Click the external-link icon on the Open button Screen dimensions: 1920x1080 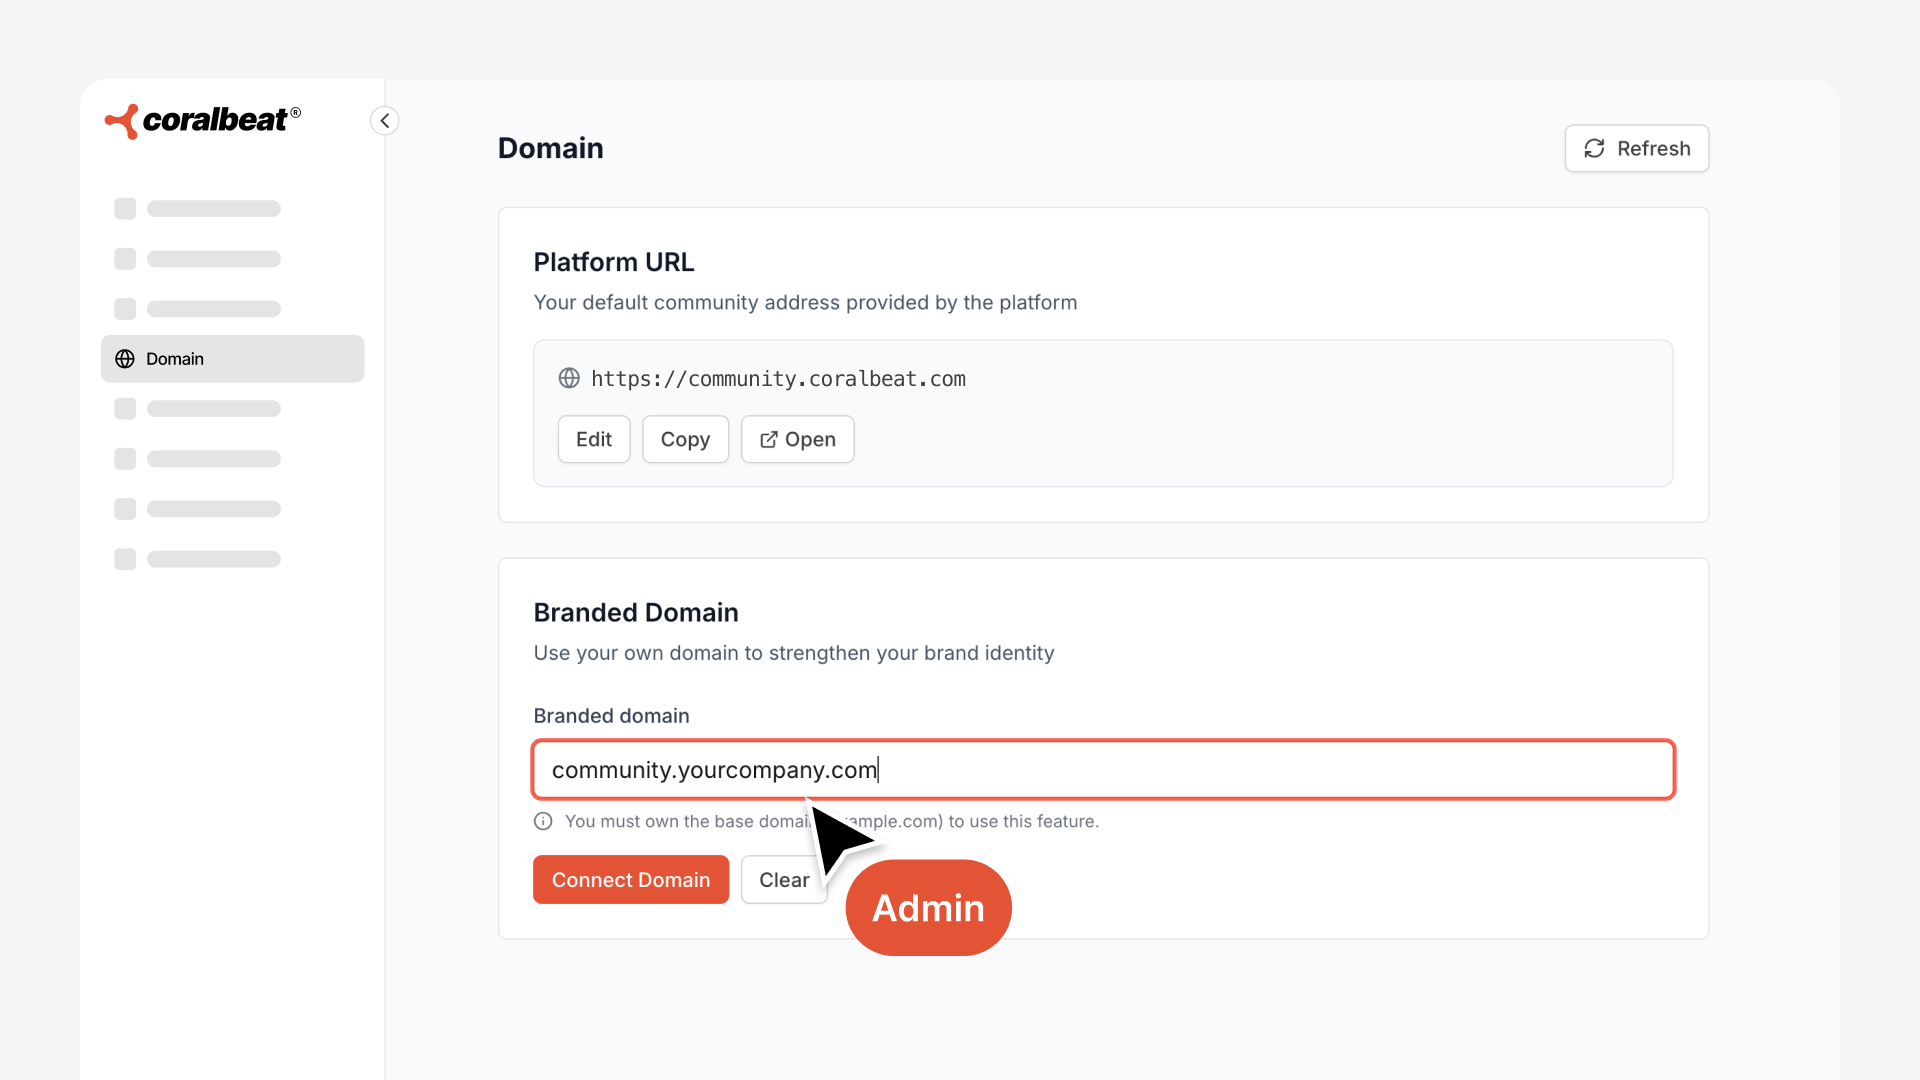pos(768,439)
